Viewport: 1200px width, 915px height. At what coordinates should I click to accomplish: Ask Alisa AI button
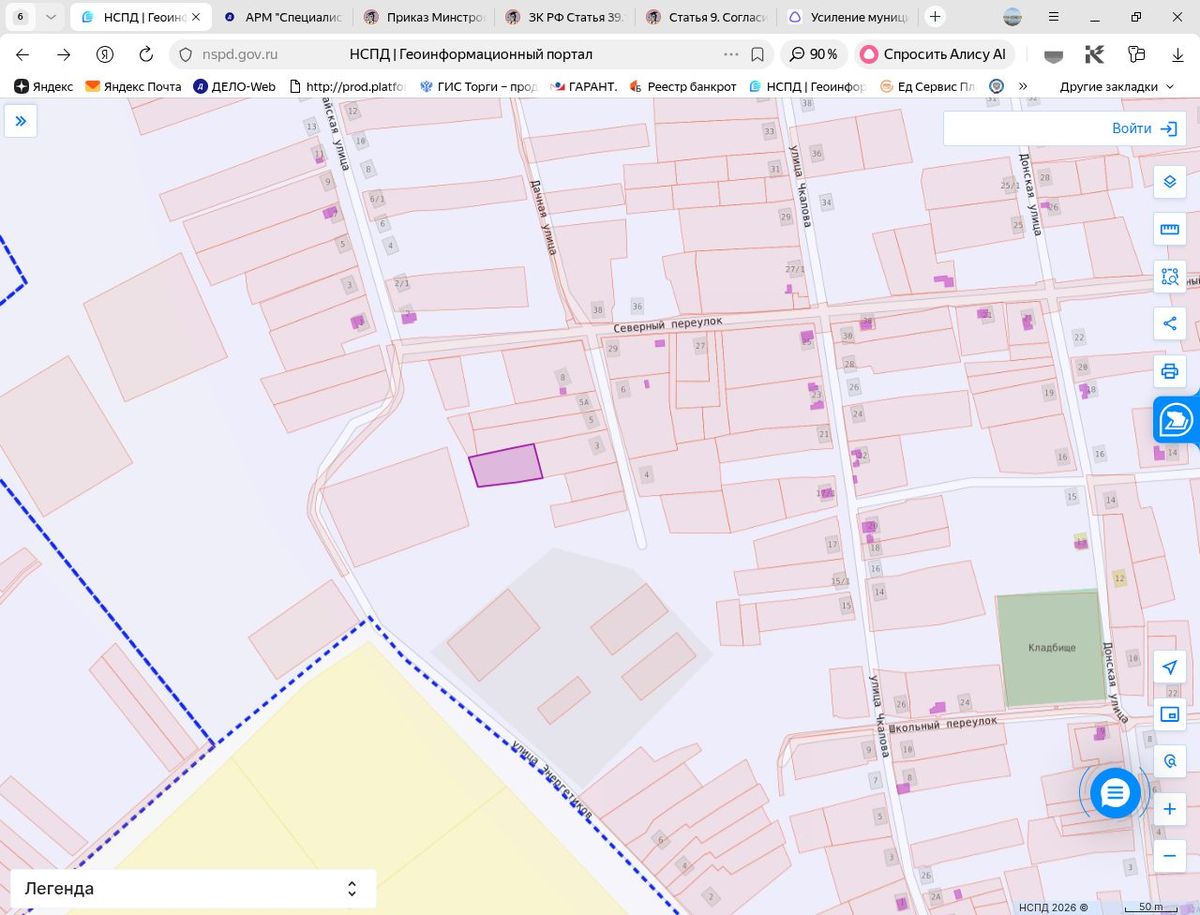point(934,54)
